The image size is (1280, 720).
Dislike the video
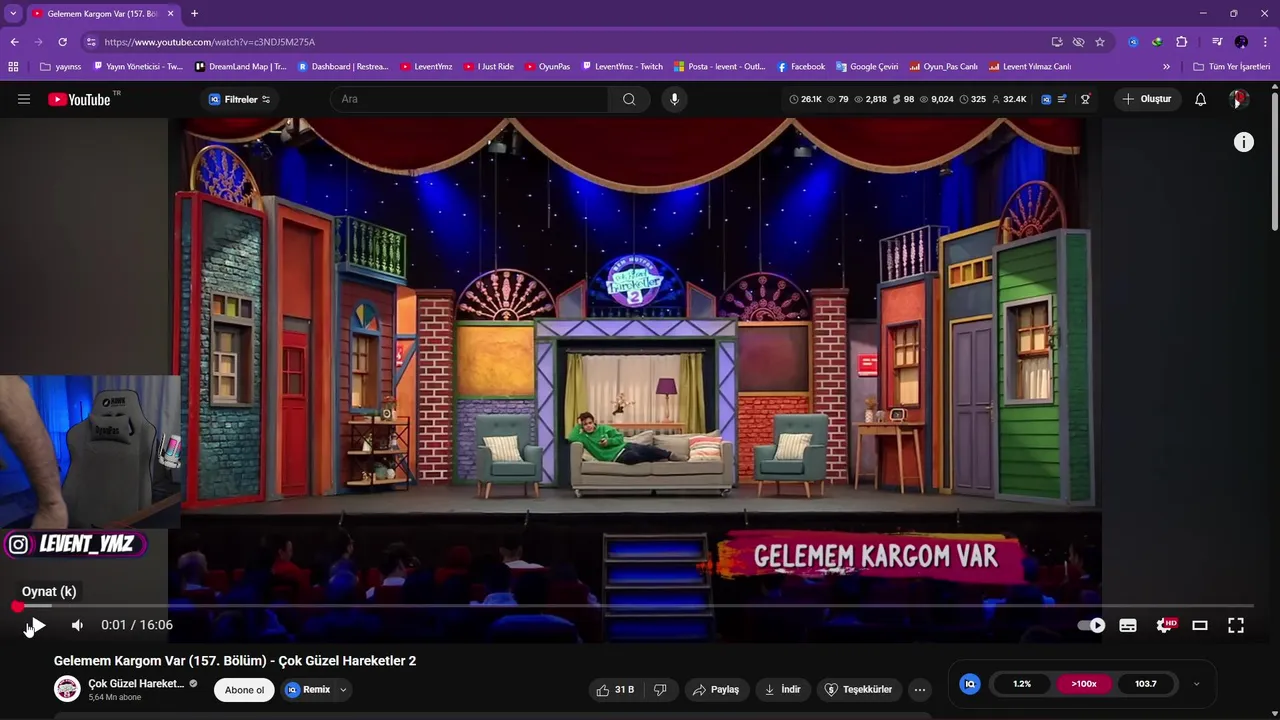660,690
